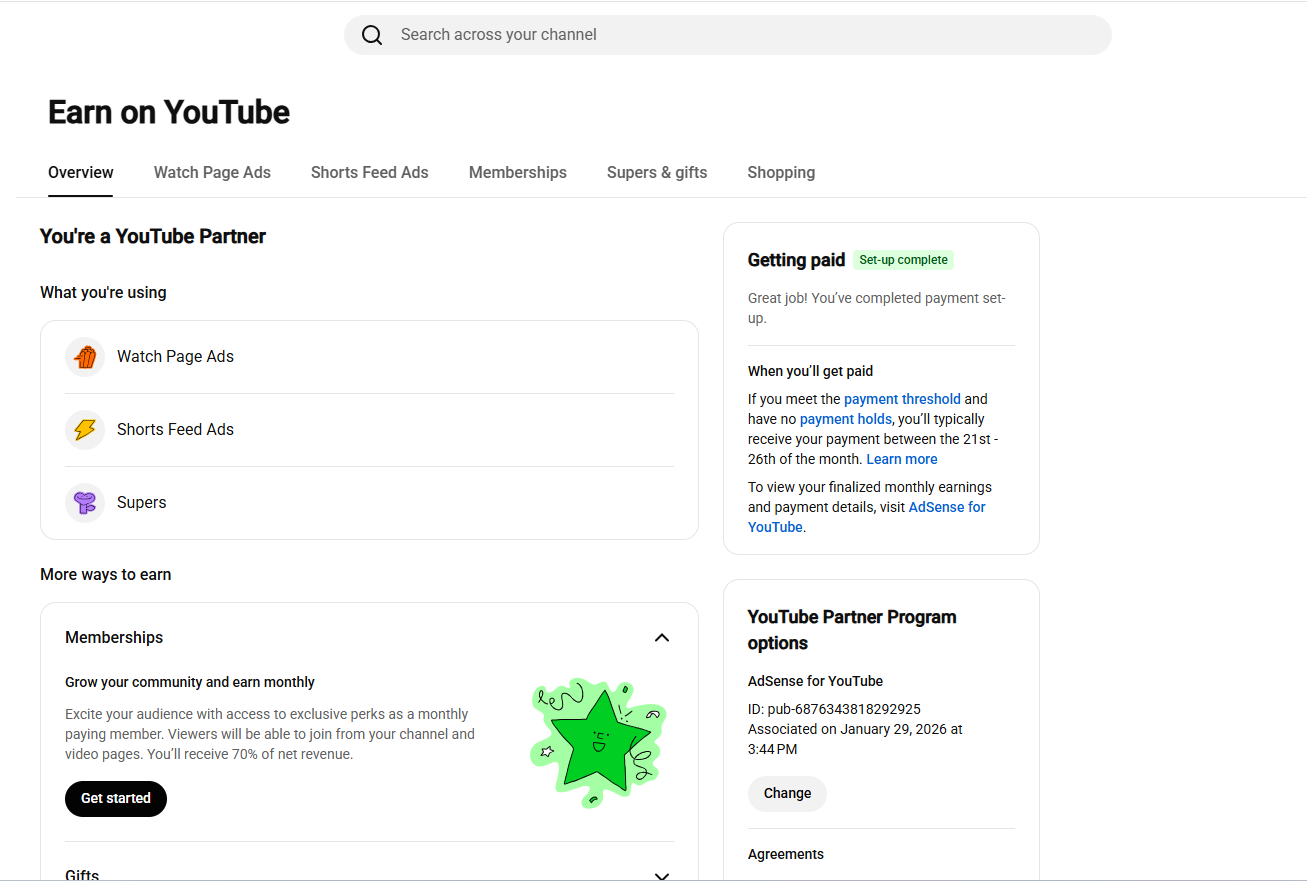Visit the AdSense for YouTube link
Screen dimensions: 1307x881
click(x=867, y=517)
